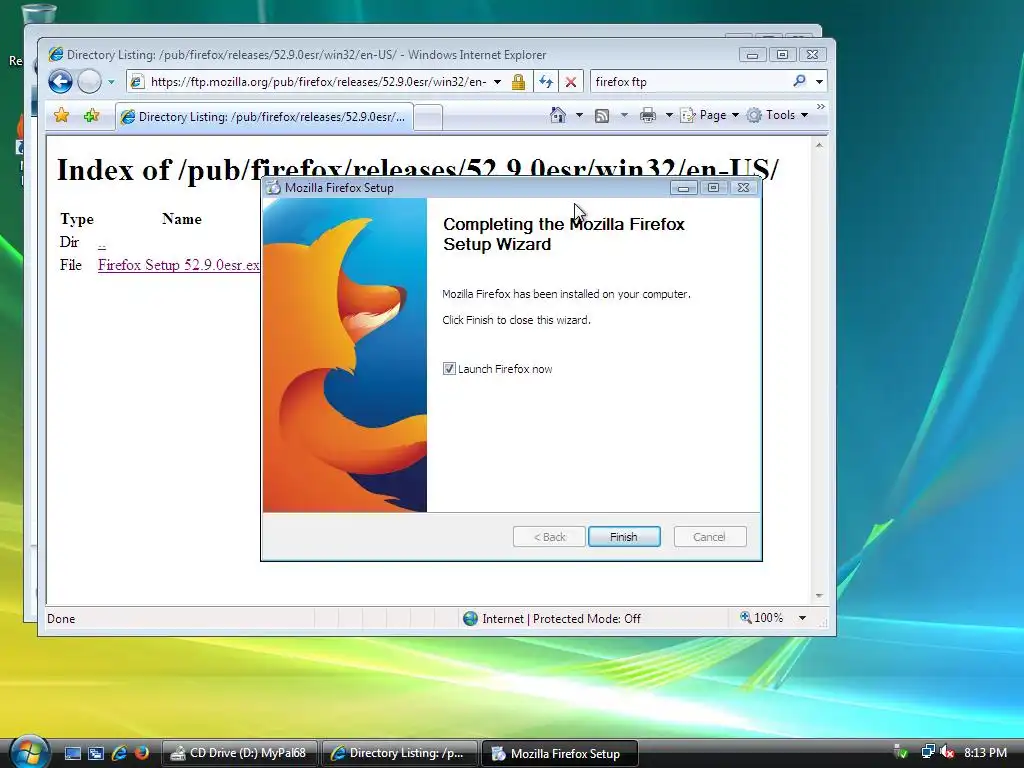
Task: Click the 'Firefox Setup 52.9.0esr' file link
Action: point(179,265)
